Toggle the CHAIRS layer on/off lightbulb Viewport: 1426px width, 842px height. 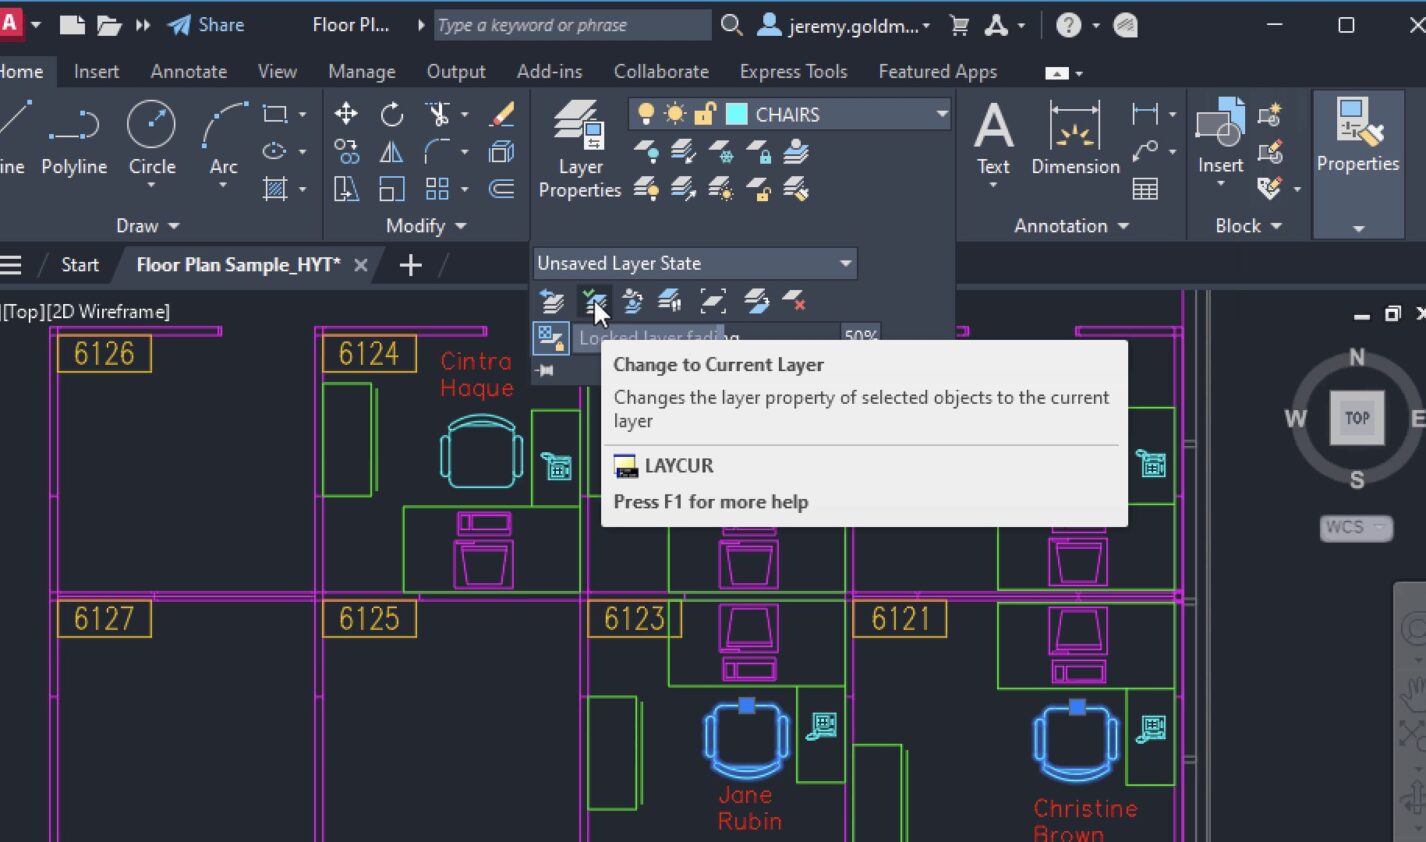pyautogui.click(x=646, y=114)
